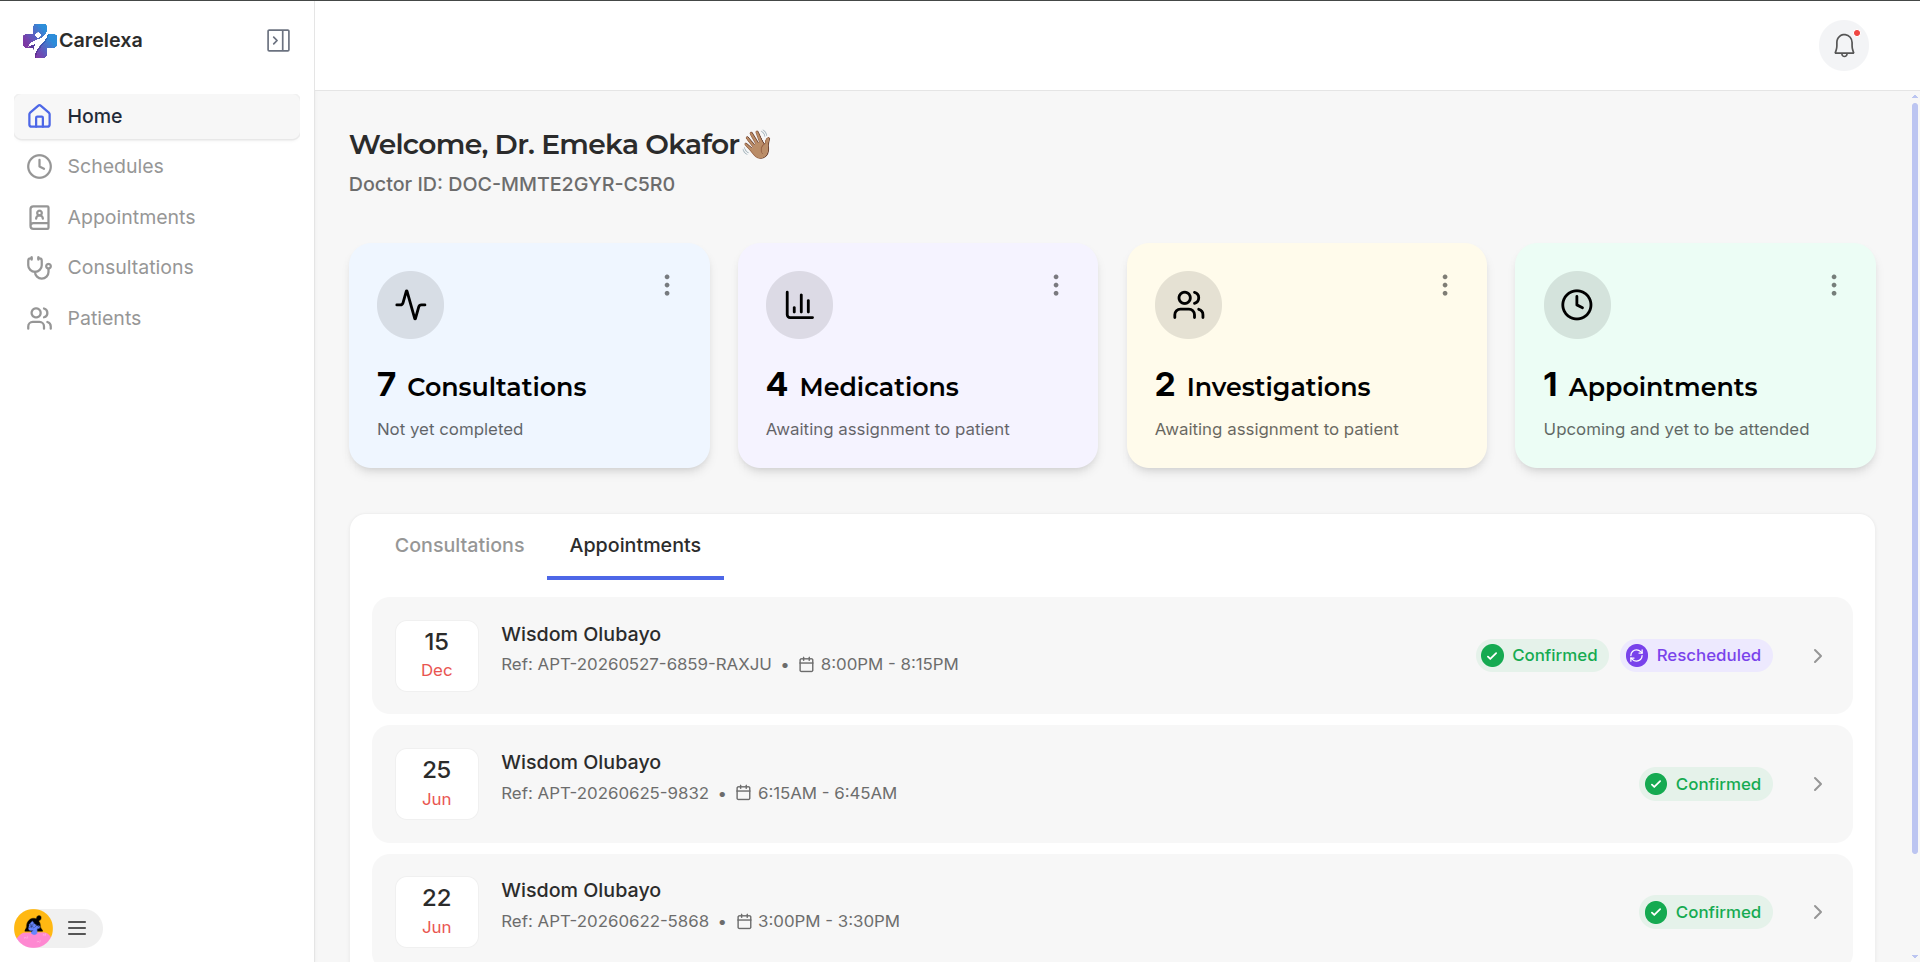Viewport: 1920px width, 962px height.
Task: Click Wisdom Olubayo name on 25 Jun row
Action: 581,762
